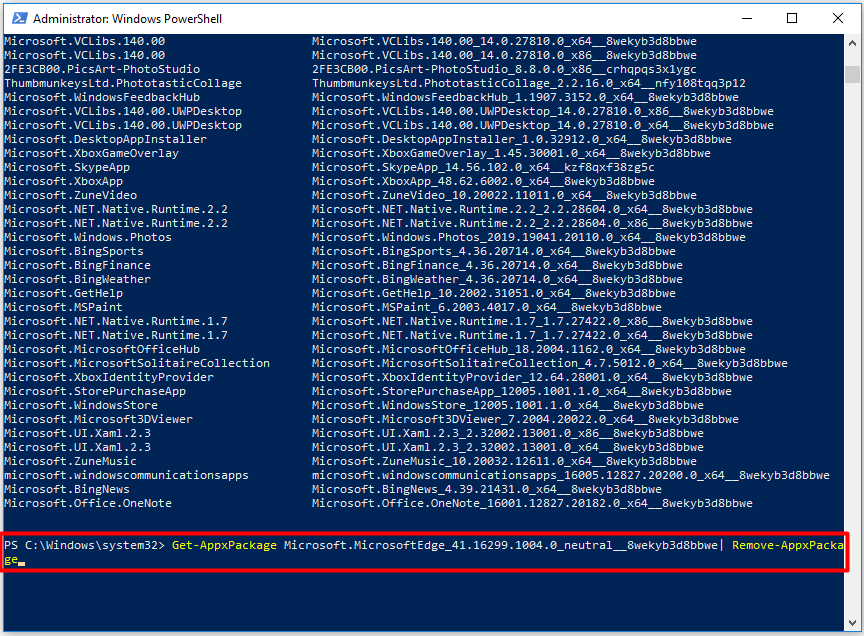Image resolution: width=864 pixels, height=636 pixels.
Task: Click ThumbmunkeysLtd.PhototasticCollage_2.2.16.0_x64 full package name
Action: click(528, 83)
